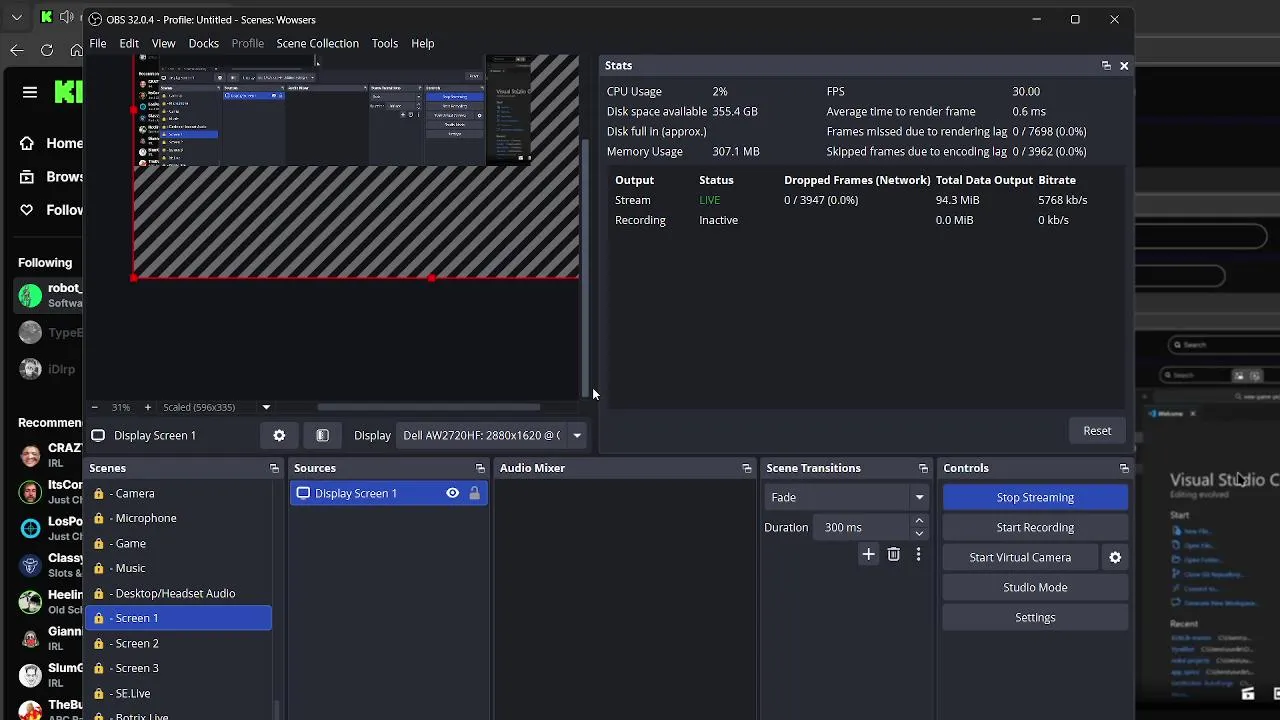Open the View menu

(163, 43)
